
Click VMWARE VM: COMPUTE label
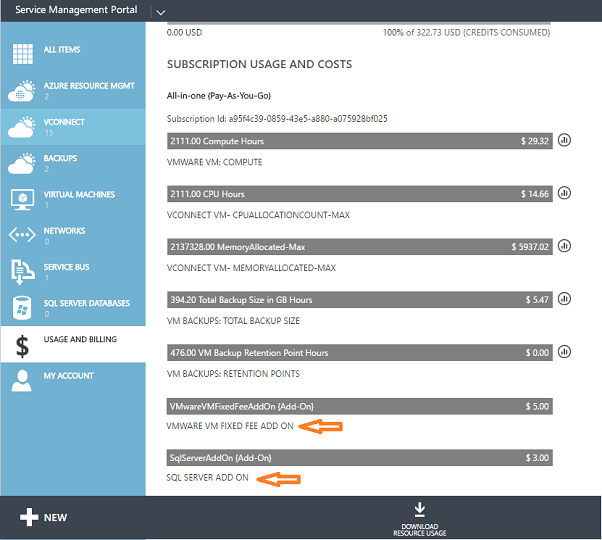click(214, 162)
